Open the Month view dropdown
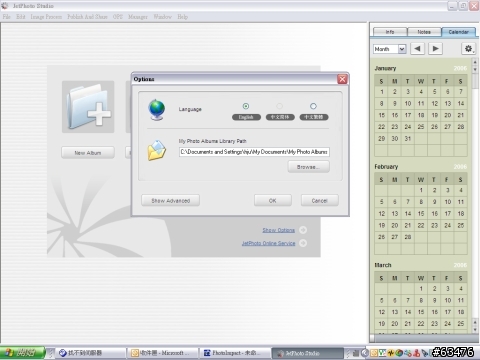 point(402,49)
